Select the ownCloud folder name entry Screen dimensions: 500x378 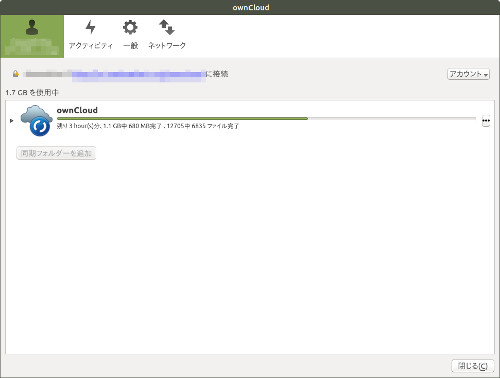(x=77, y=110)
